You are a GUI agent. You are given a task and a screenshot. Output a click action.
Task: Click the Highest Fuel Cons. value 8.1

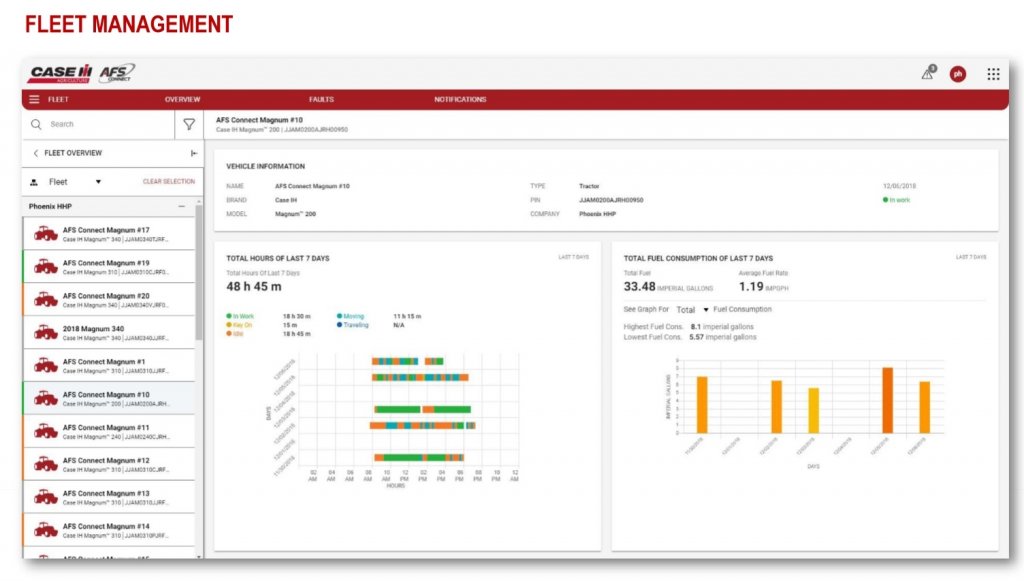point(696,326)
